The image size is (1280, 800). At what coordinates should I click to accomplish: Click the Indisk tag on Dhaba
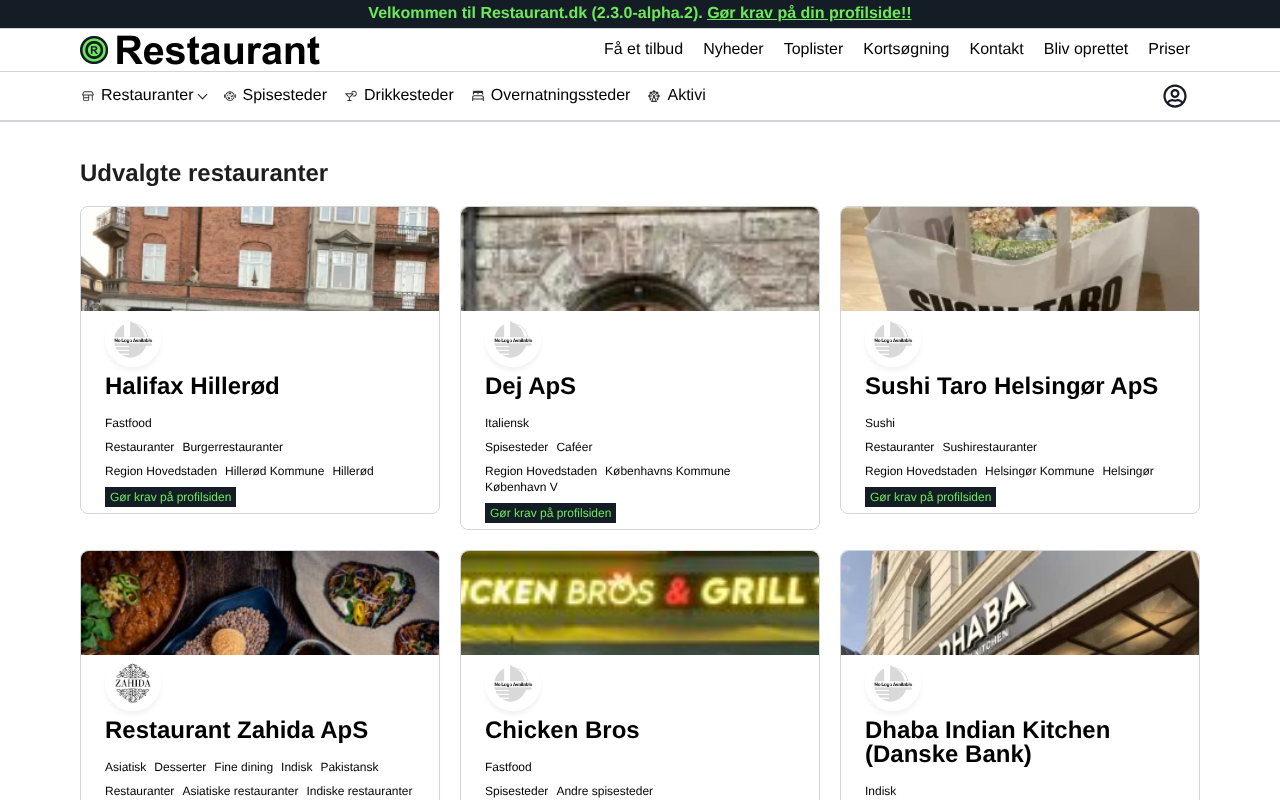(880, 791)
